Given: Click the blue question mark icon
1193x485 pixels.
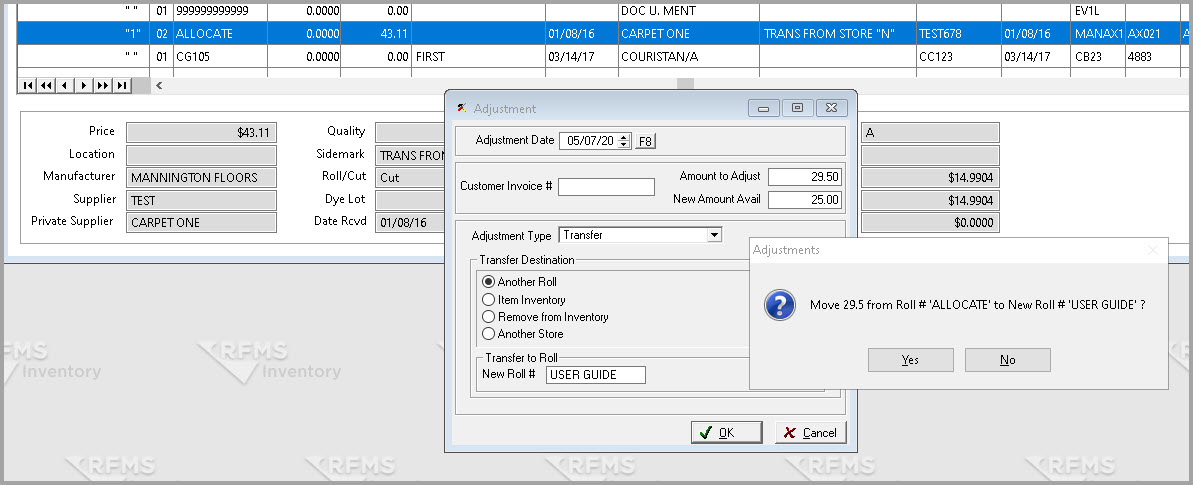Looking at the screenshot, I should 780,305.
